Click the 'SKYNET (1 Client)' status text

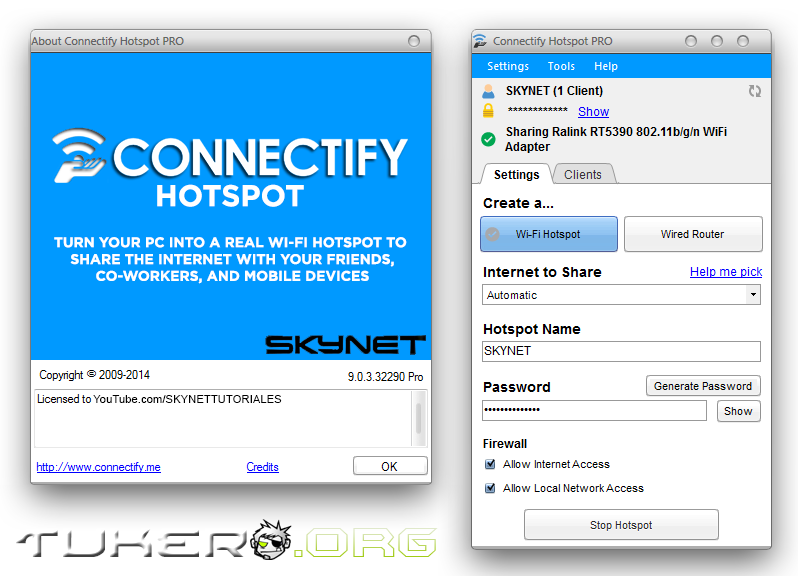pyautogui.click(x=554, y=91)
